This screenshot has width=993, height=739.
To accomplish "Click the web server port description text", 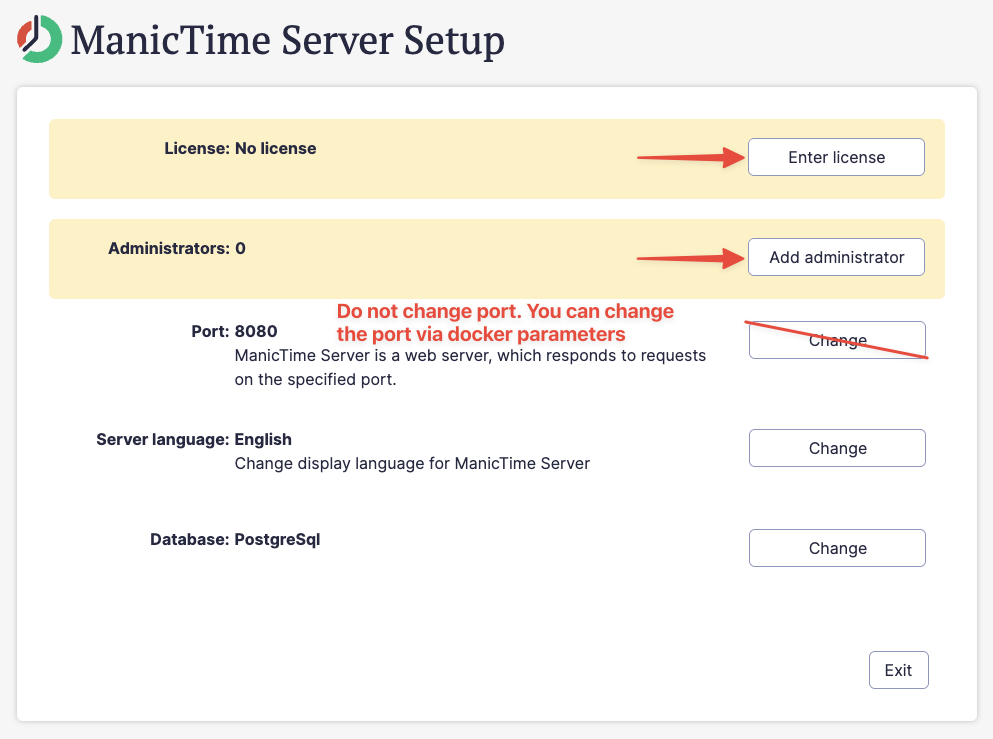I will coord(470,367).
